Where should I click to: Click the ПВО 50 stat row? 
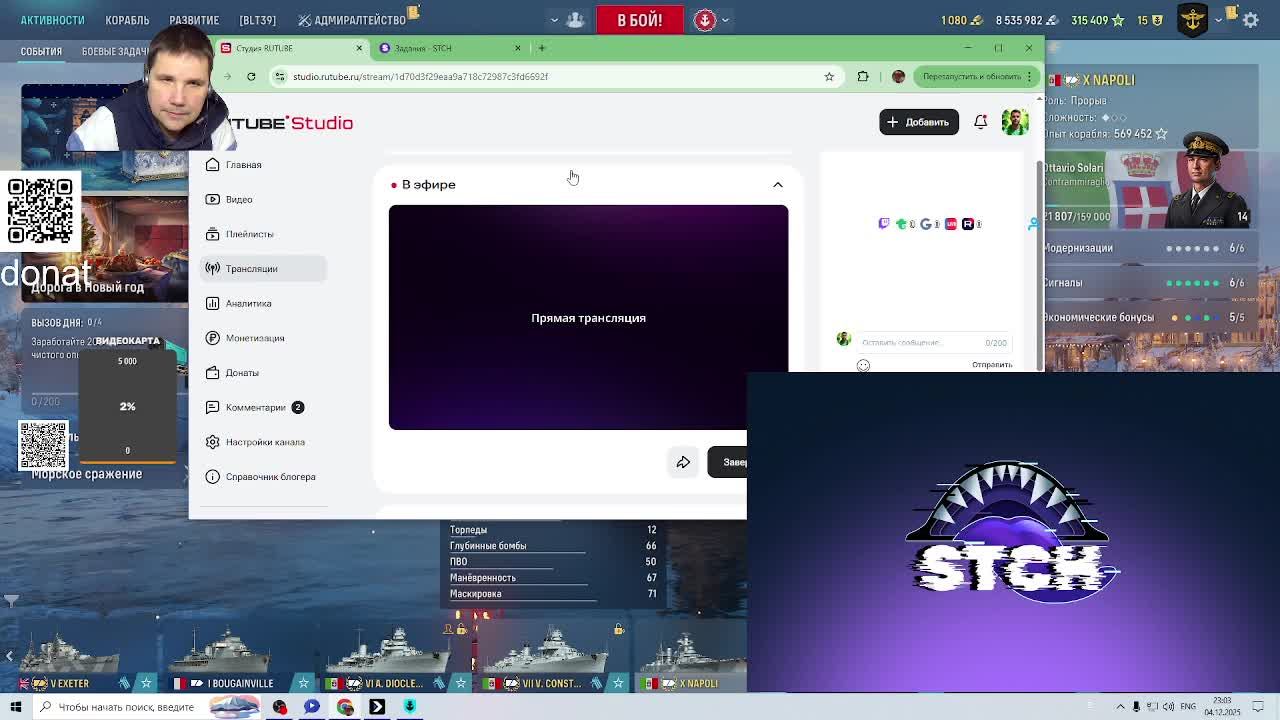tap(553, 562)
